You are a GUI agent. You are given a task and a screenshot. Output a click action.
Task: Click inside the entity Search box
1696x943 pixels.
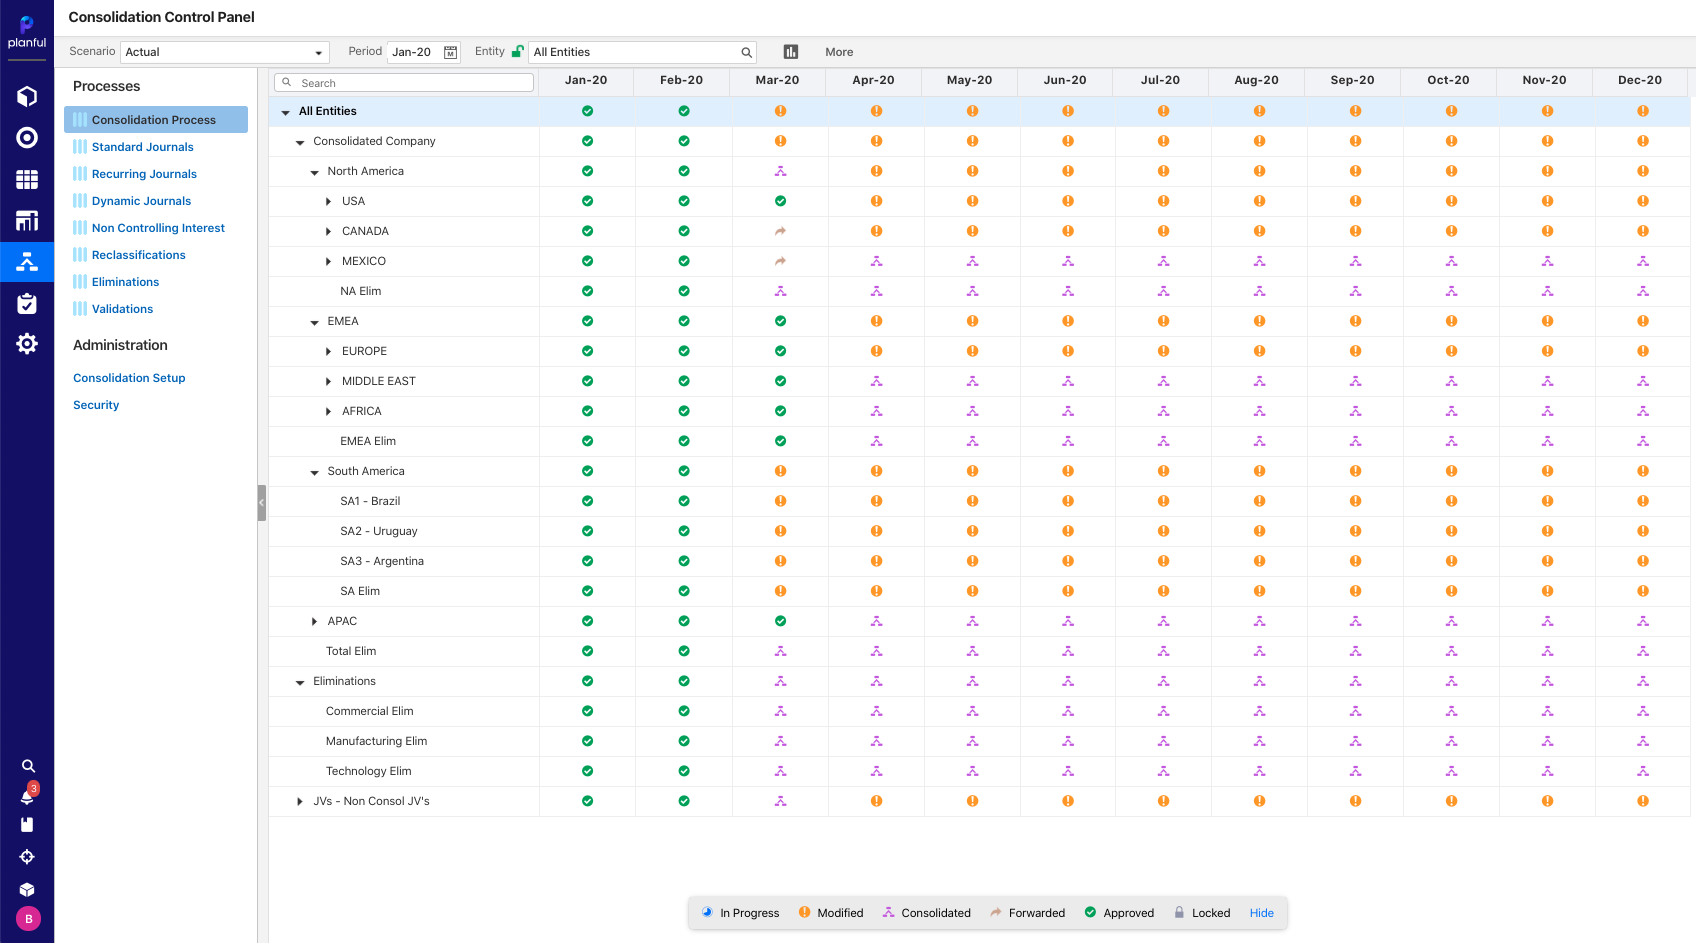(x=403, y=82)
